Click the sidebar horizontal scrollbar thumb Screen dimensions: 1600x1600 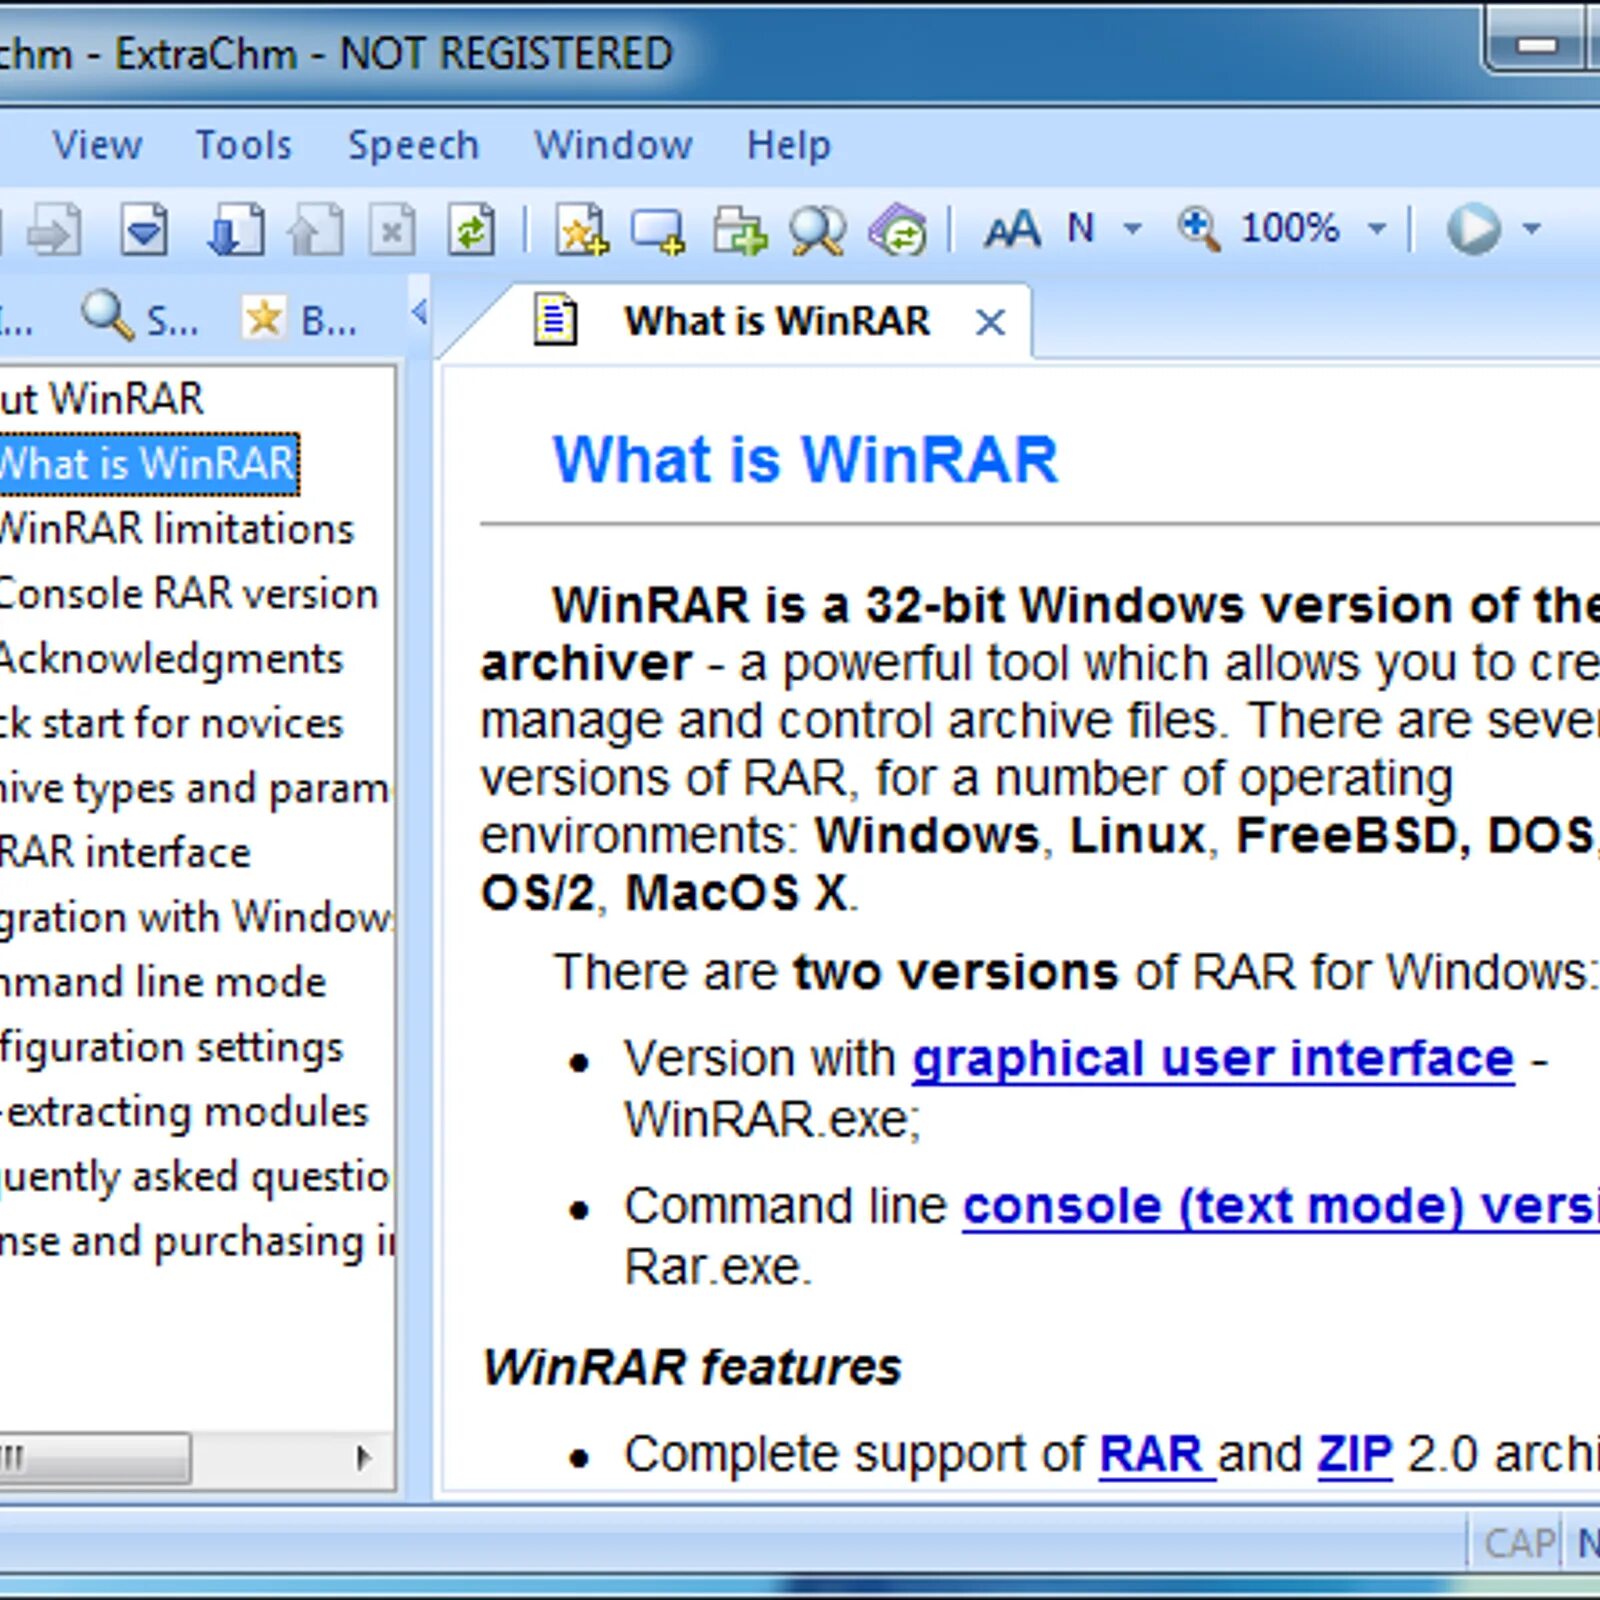point(95,1457)
